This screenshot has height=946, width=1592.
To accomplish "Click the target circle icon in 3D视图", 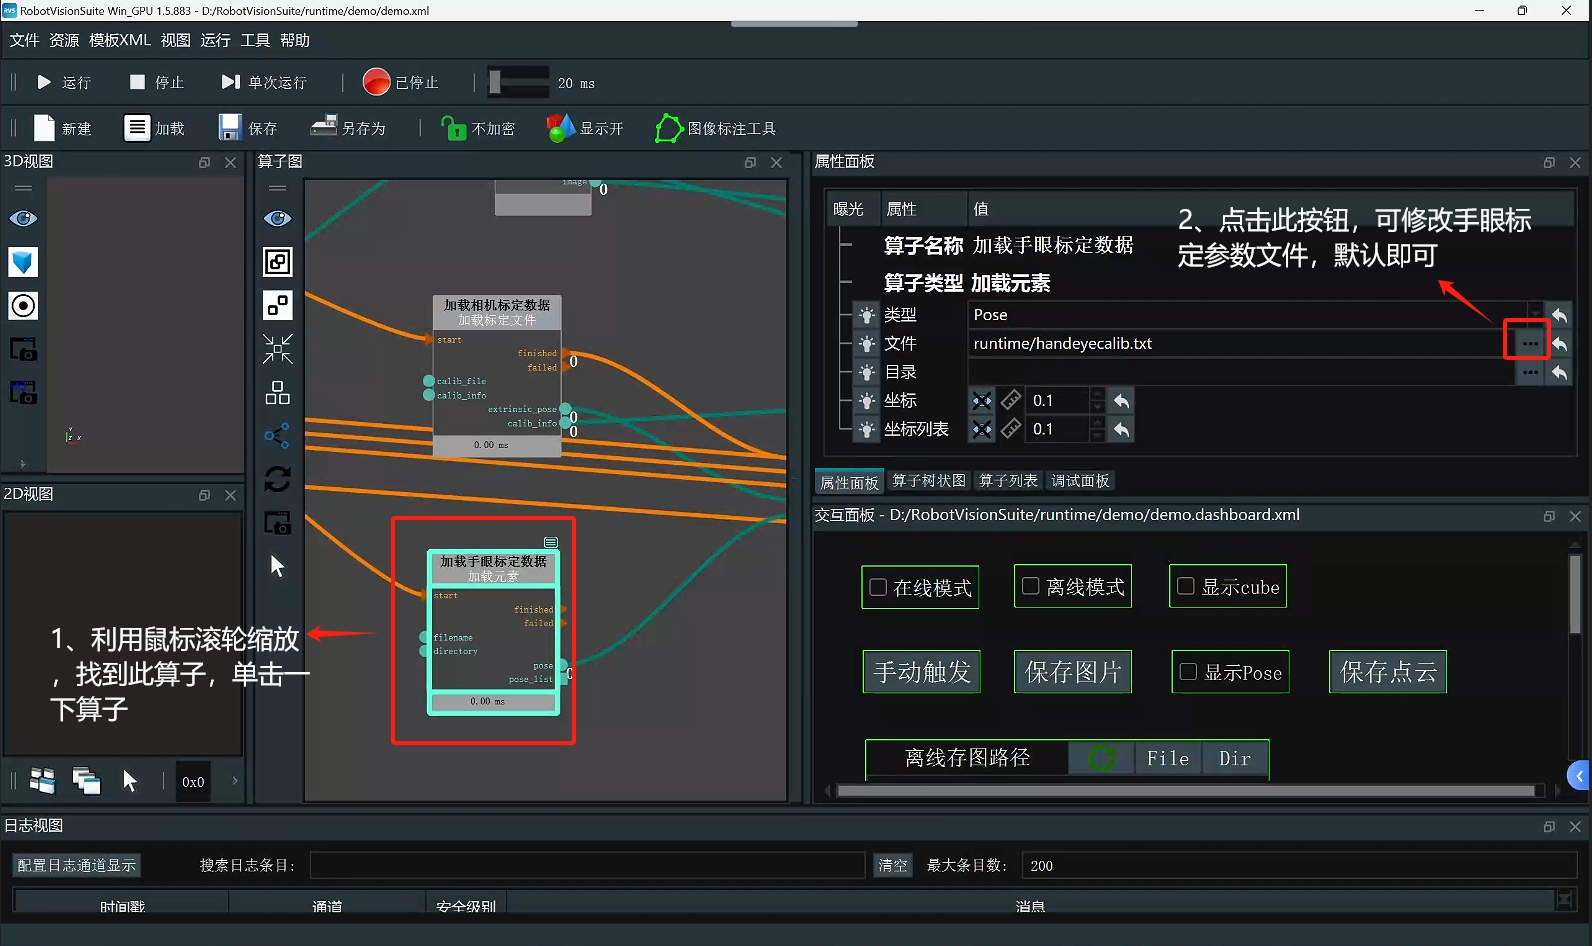I will pos(23,306).
